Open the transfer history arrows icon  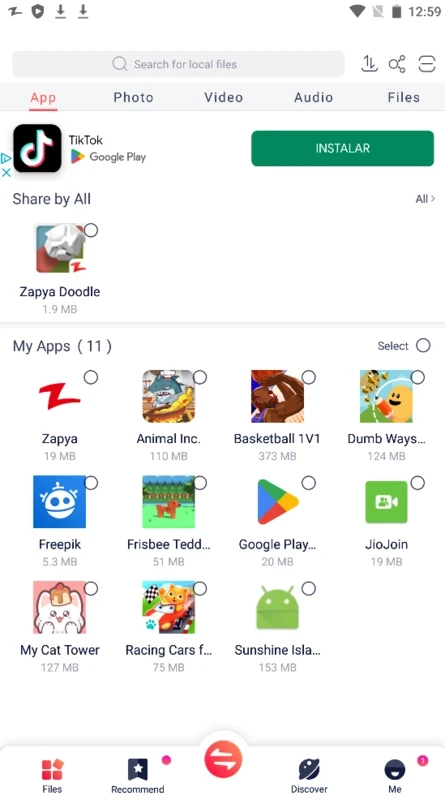pos(369,64)
